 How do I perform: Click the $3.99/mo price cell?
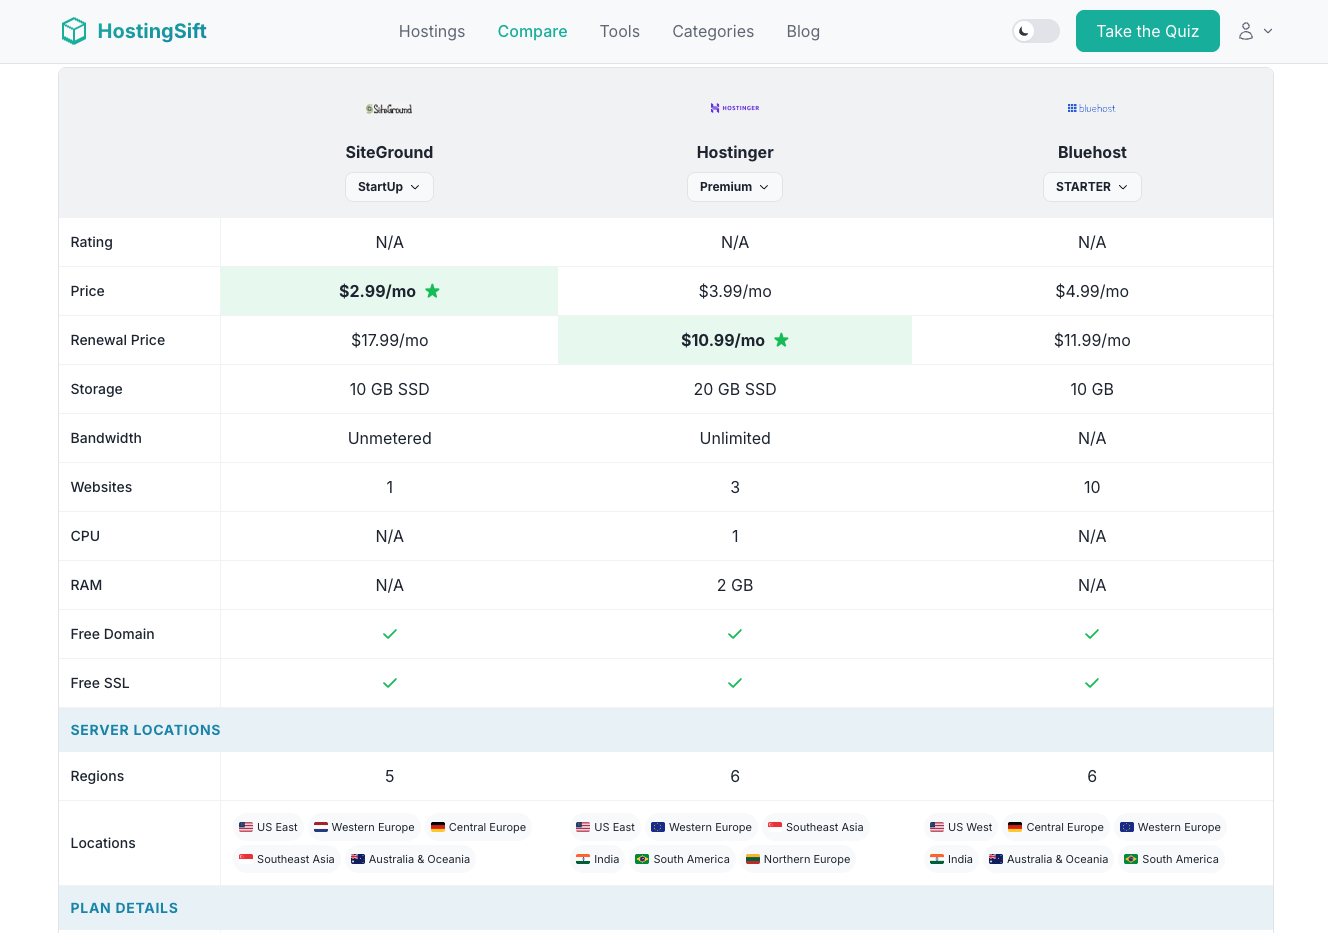[x=735, y=291]
